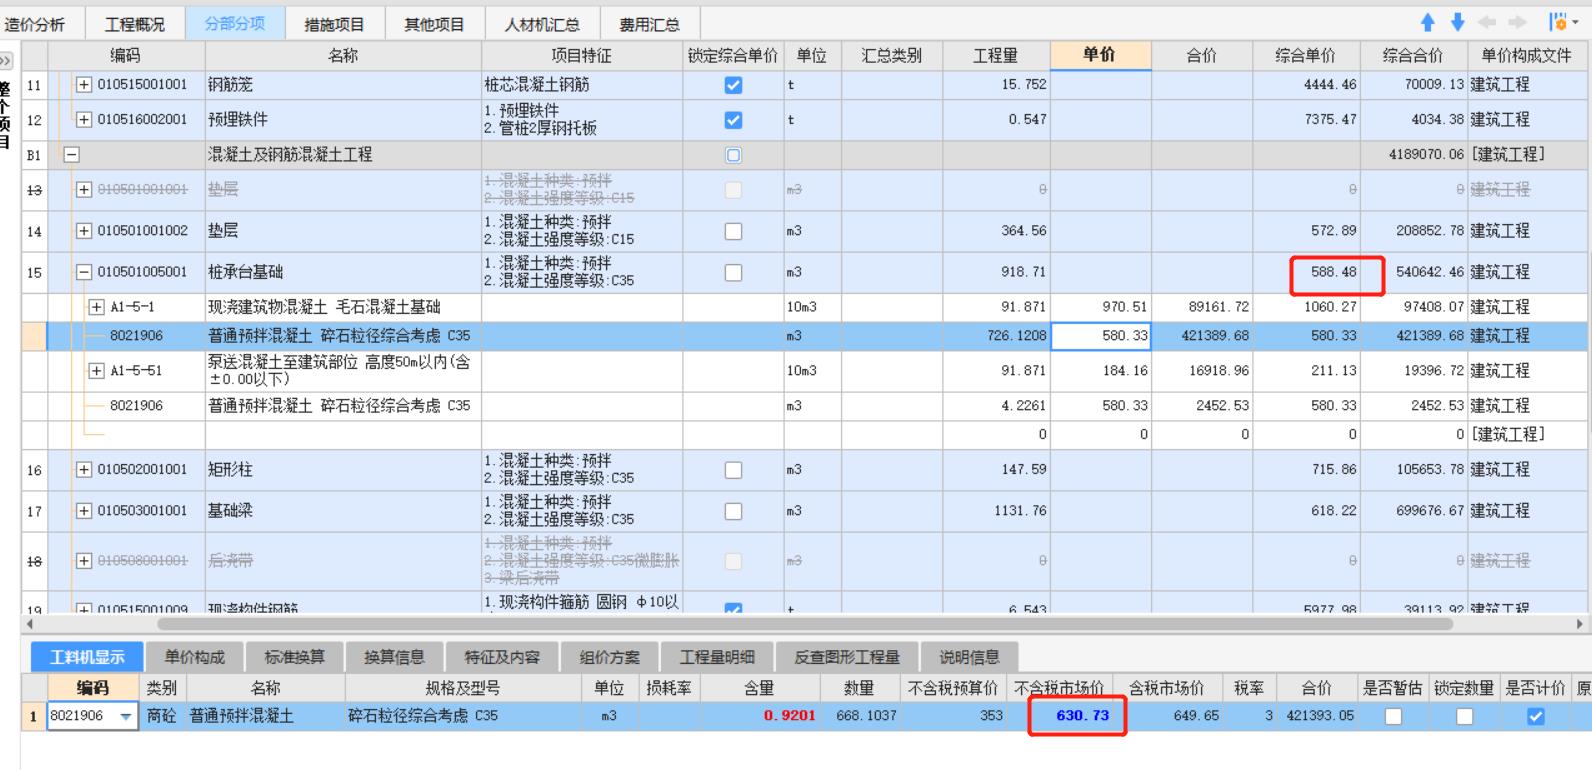The width and height of the screenshot is (1592, 770).
Task: Open the 措施项目 tab
Action: [335, 24]
